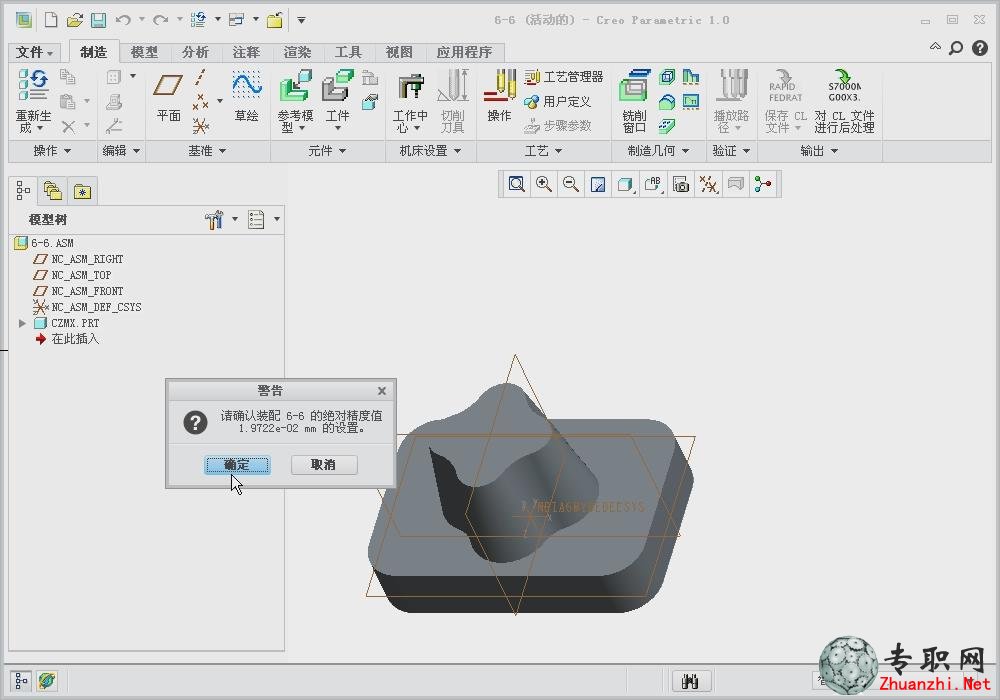Switch to the 应用程序 (Applications) tab
The height and width of the screenshot is (700, 1000).
[x=464, y=52]
